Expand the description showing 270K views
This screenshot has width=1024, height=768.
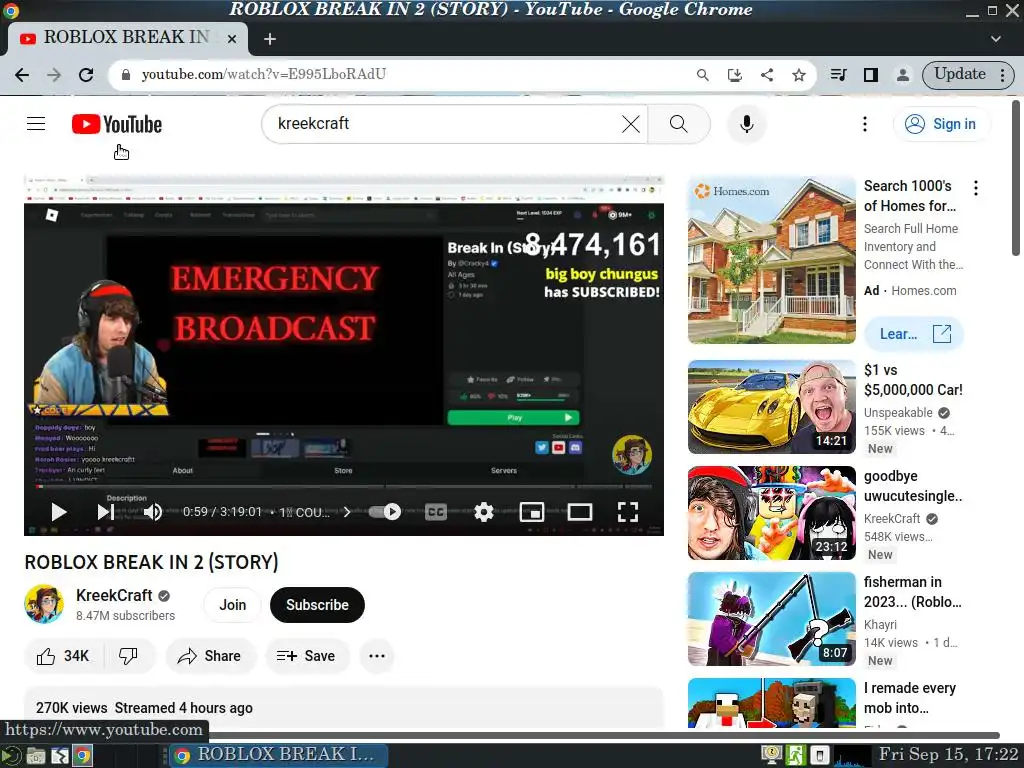(x=344, y=708)
